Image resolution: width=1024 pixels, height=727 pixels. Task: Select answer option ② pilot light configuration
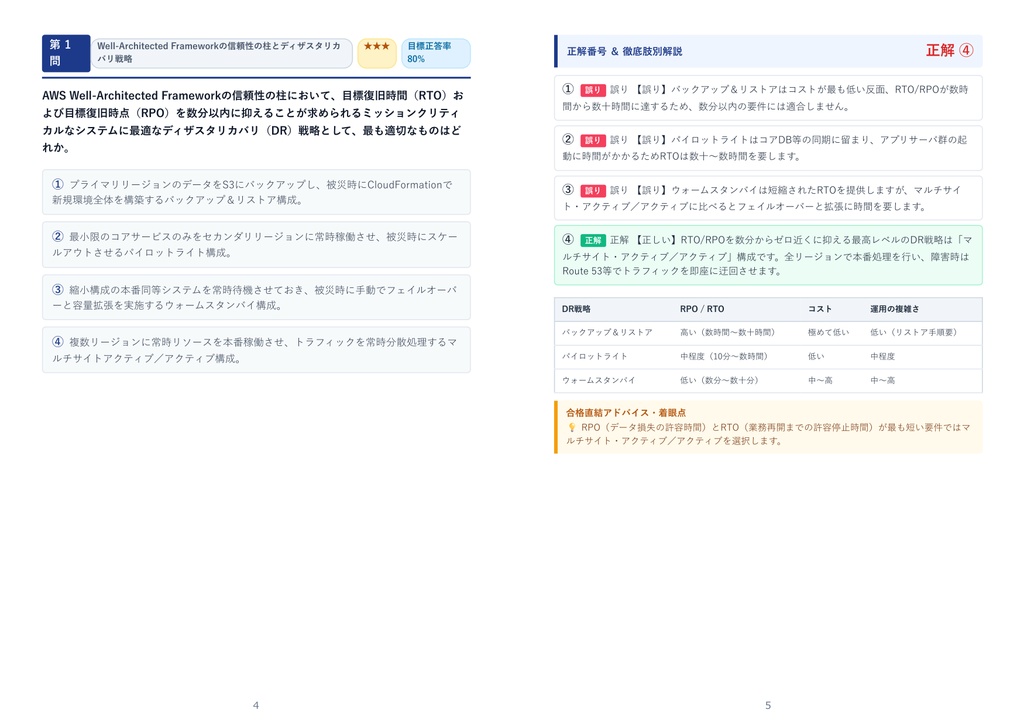click(x=256, y=244)
